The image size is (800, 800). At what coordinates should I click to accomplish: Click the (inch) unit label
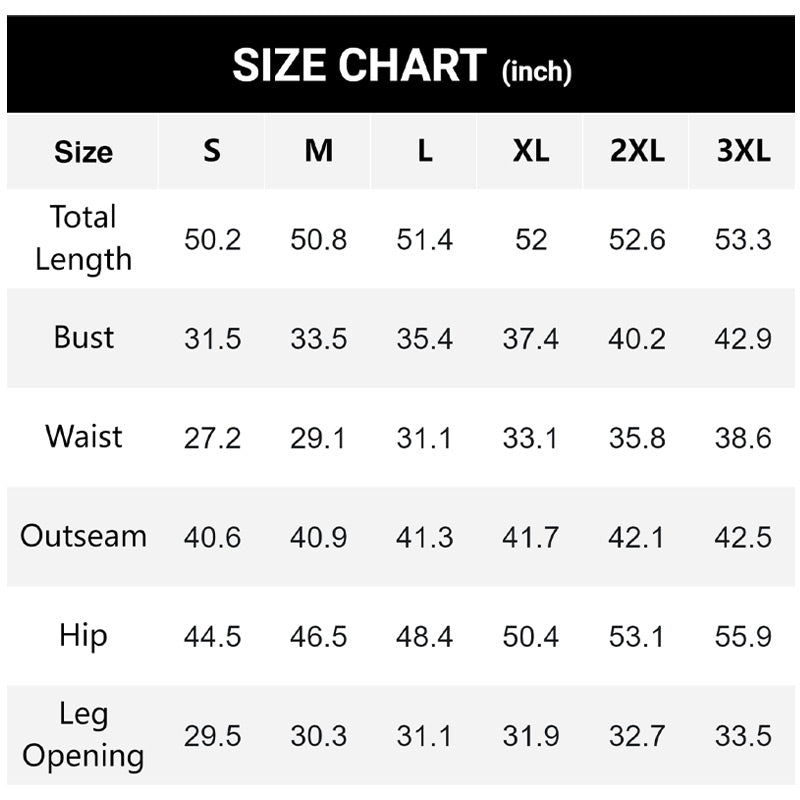pos(536,72)
